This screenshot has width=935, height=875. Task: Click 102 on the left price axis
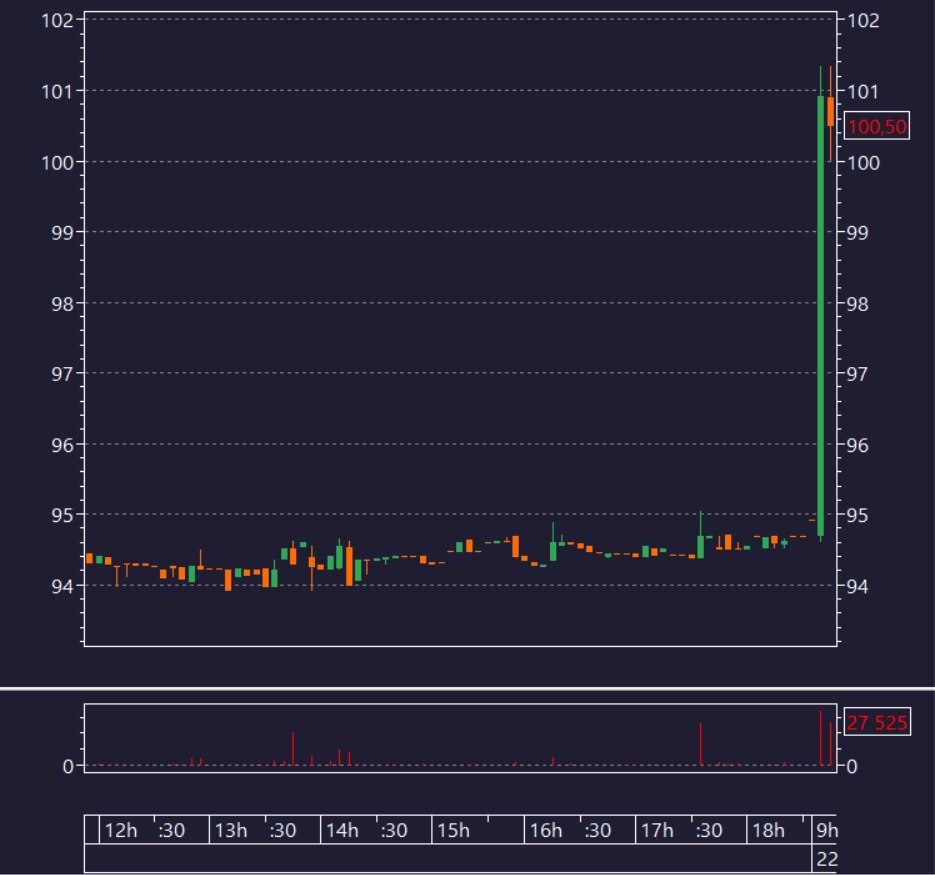(57, 21)
